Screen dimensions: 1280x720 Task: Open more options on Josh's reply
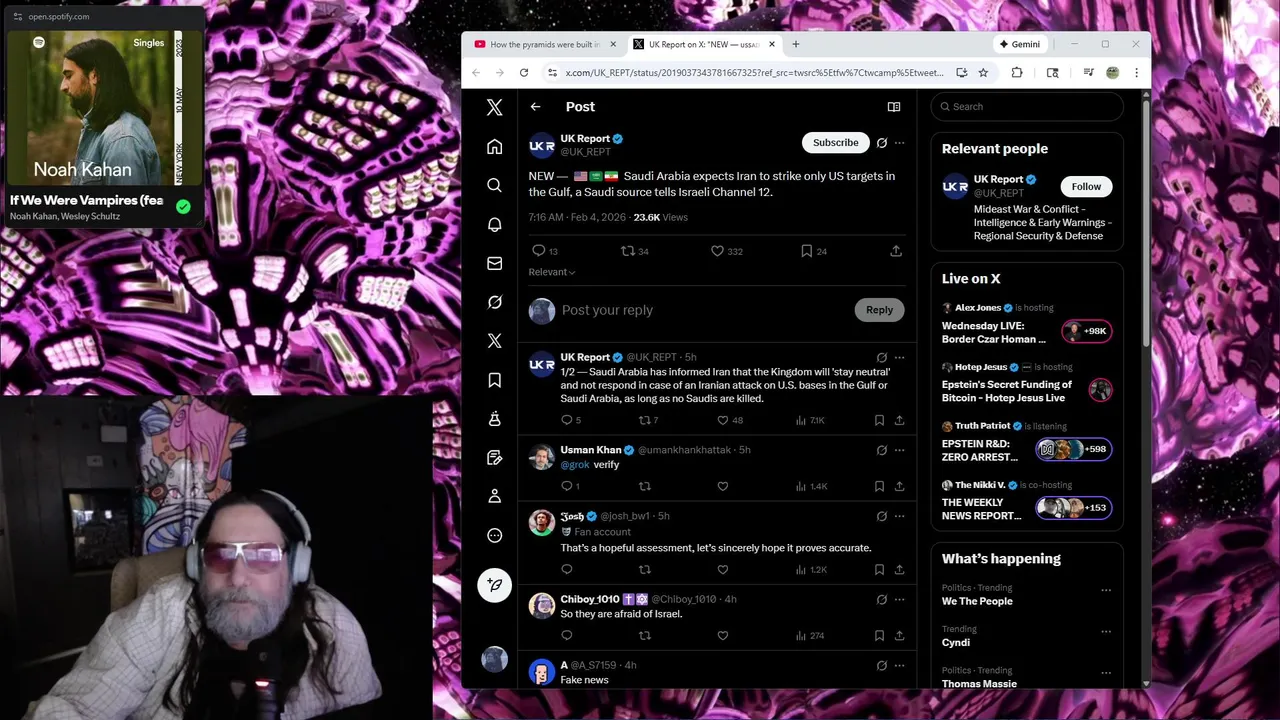coord(899,516)
